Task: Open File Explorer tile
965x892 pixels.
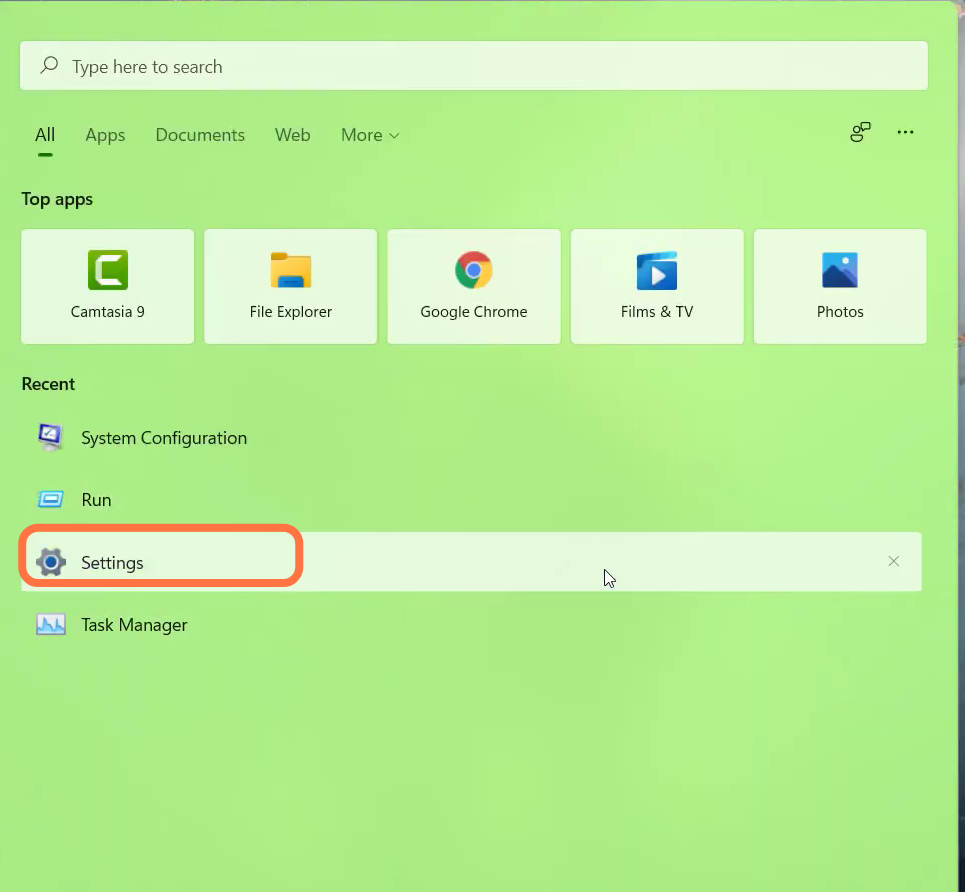Action: (x=290, y=286)
